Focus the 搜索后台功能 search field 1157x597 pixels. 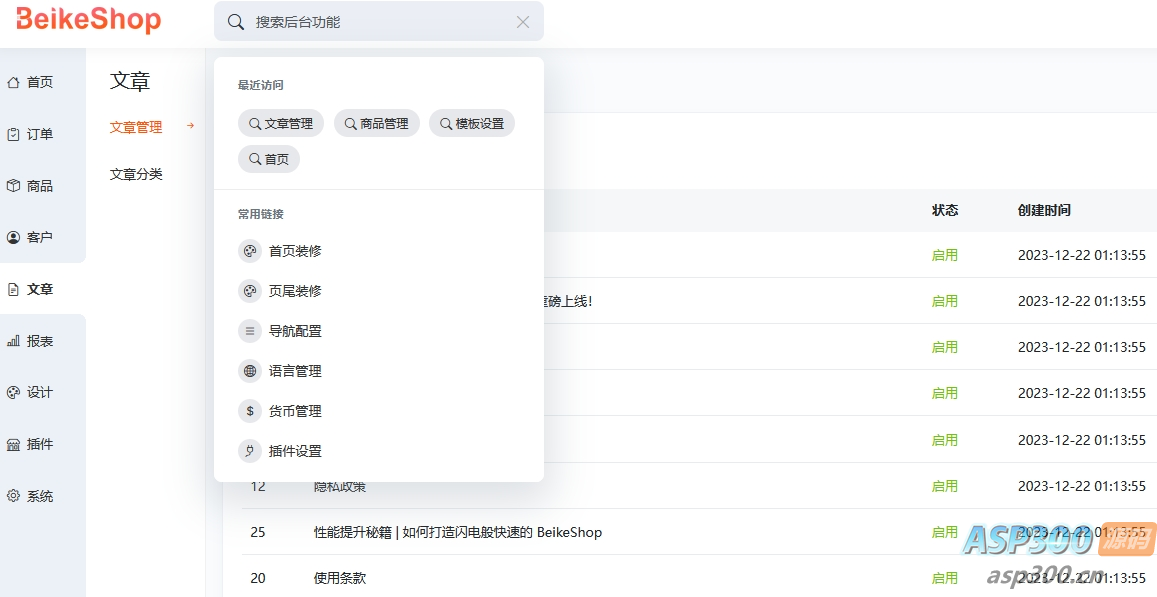380,22
